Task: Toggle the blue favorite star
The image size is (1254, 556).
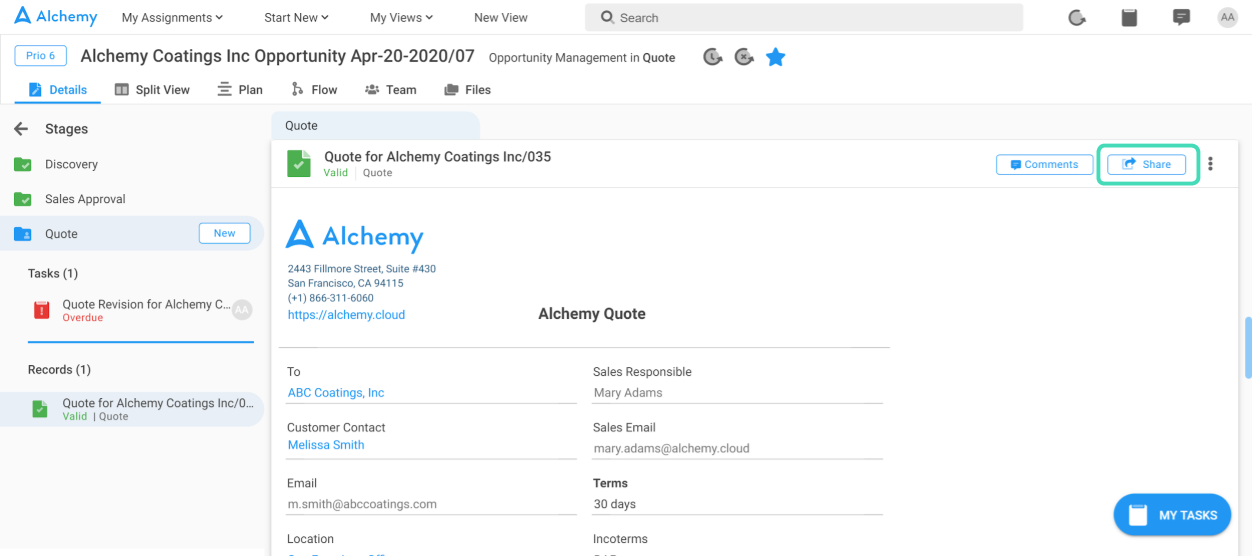Action: (x=775, y=57)
